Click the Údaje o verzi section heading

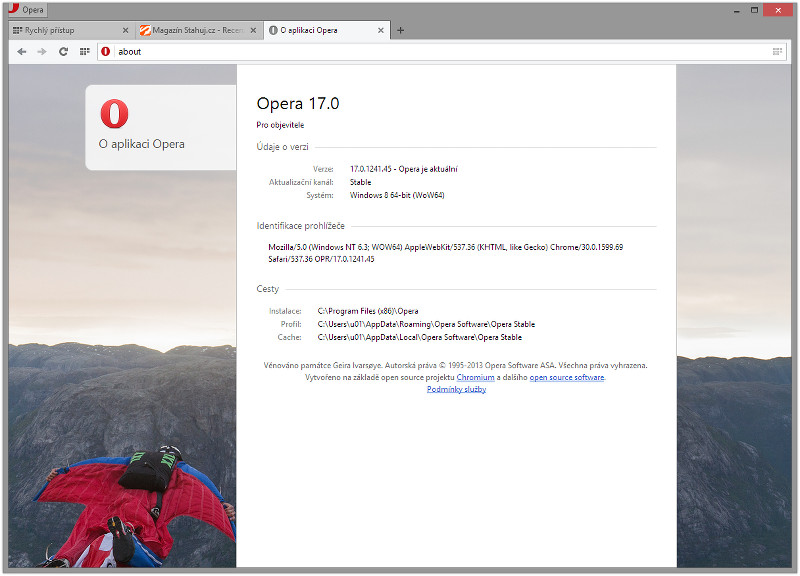[282, 147]
